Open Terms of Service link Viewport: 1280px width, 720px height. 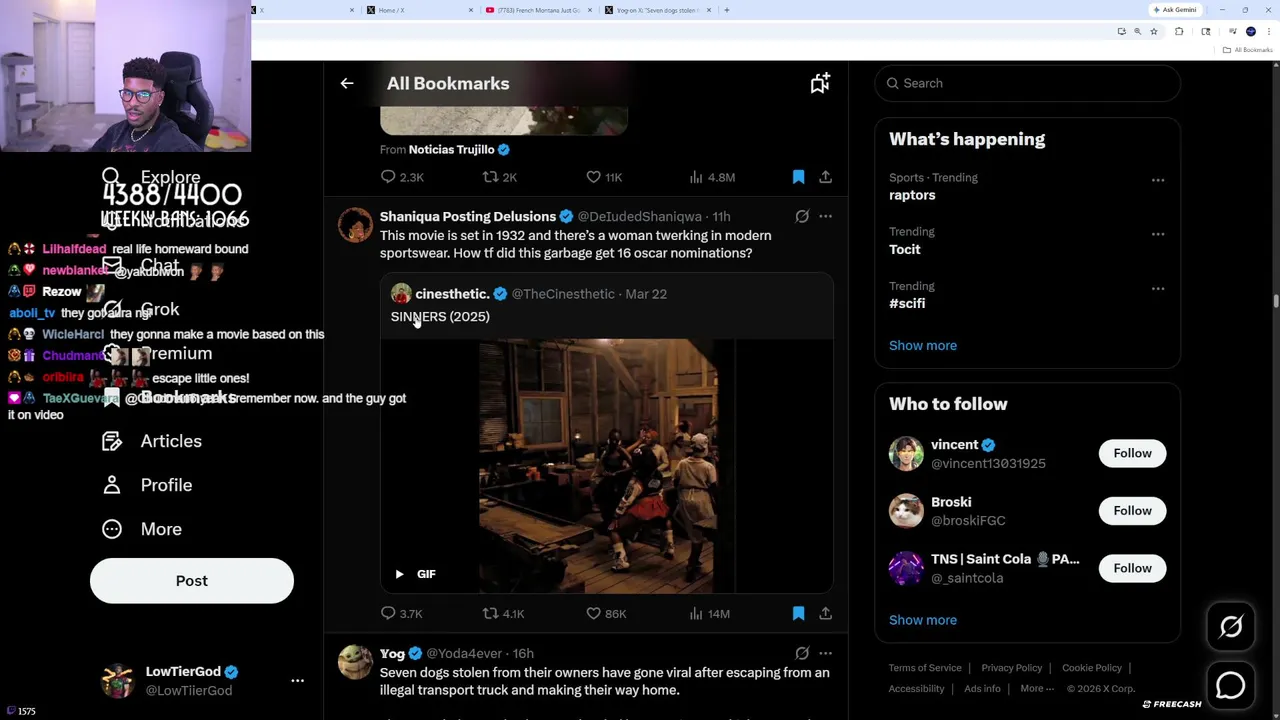tap(925, 668)
